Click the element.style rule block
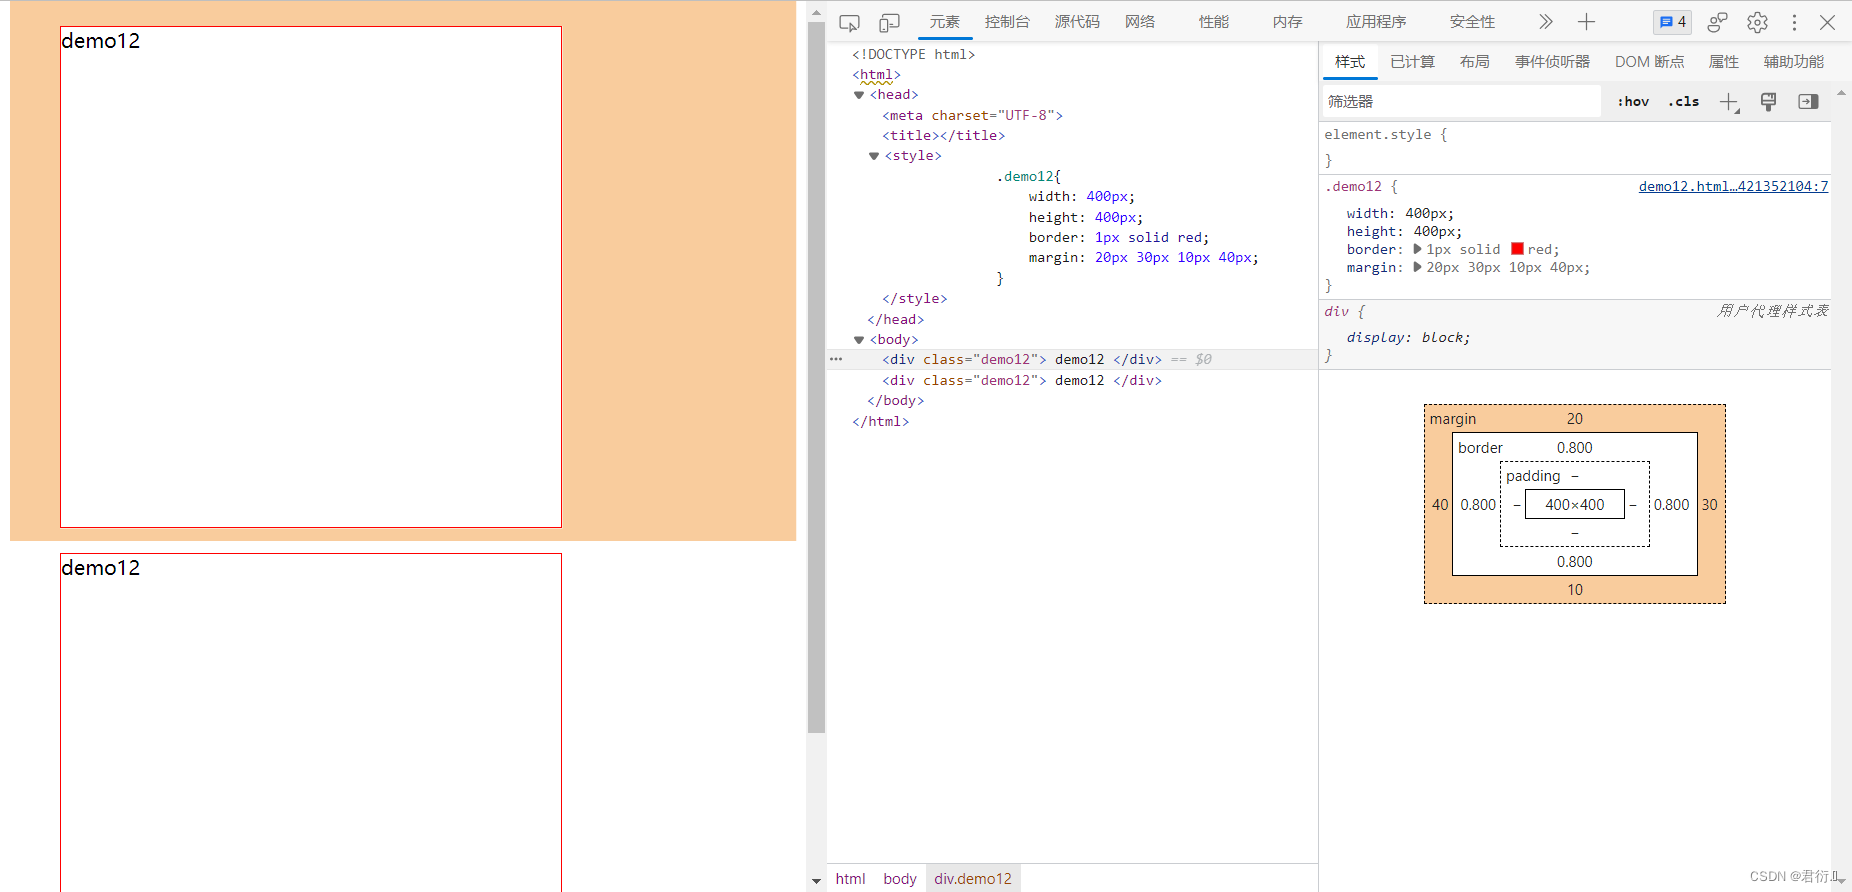The image size is (1852, 892). pos(1575,147)
